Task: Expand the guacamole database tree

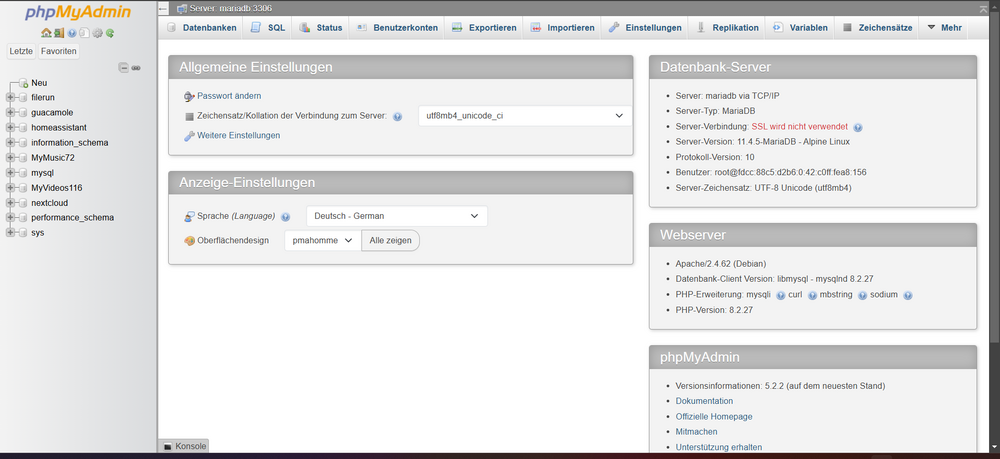Action: (10, 112)
